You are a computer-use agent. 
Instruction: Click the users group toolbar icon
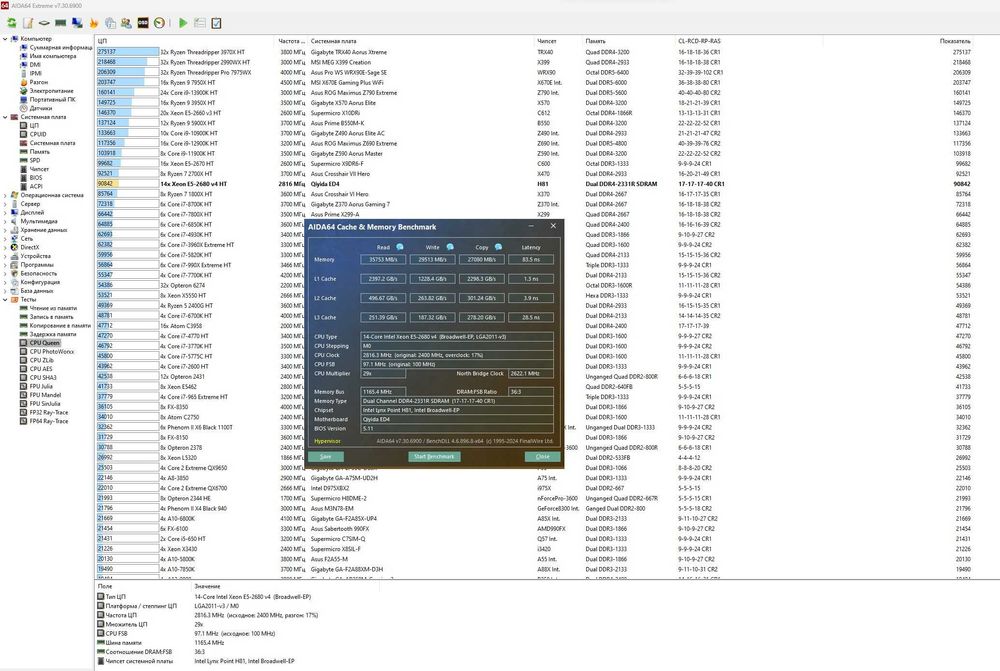[126, 23]
